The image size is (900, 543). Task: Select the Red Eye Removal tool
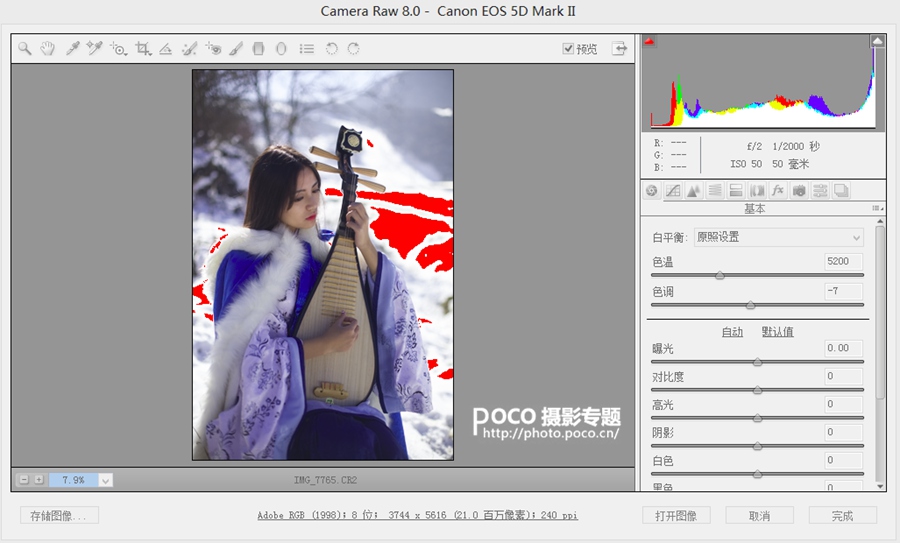pyautogui.click(x=213, y=49)
